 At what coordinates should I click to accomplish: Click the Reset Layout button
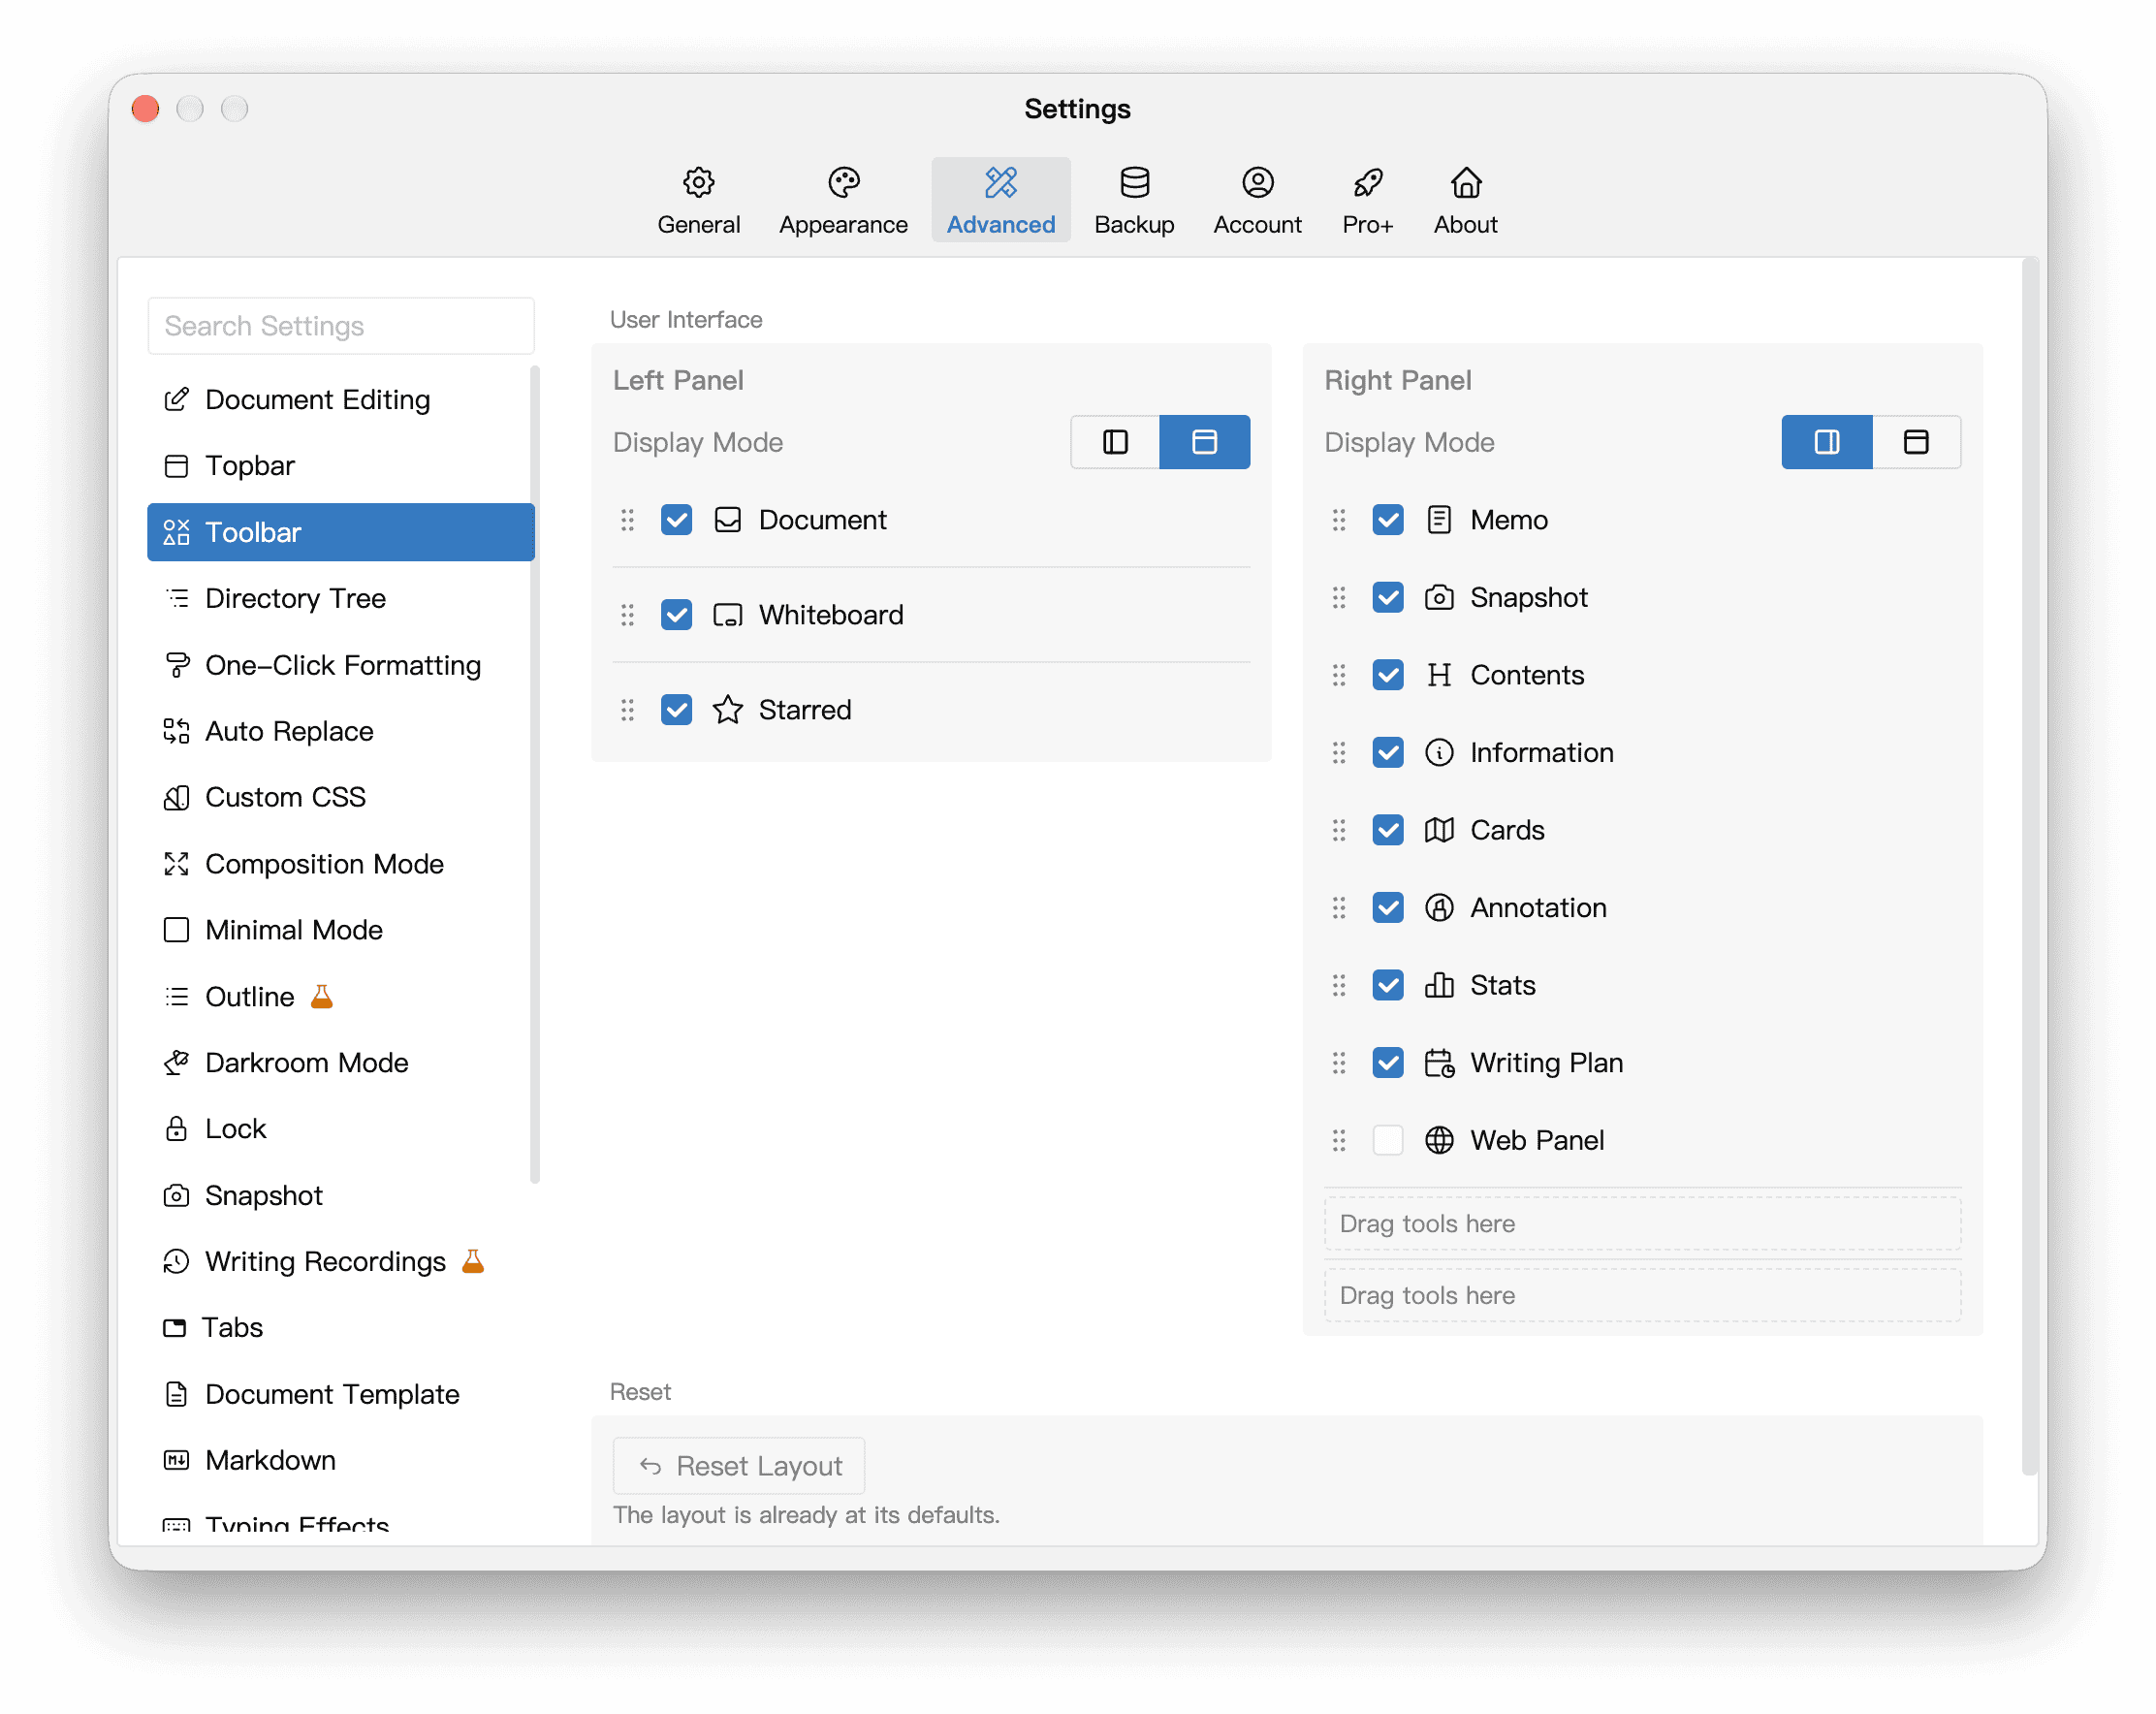(739, 1466)
